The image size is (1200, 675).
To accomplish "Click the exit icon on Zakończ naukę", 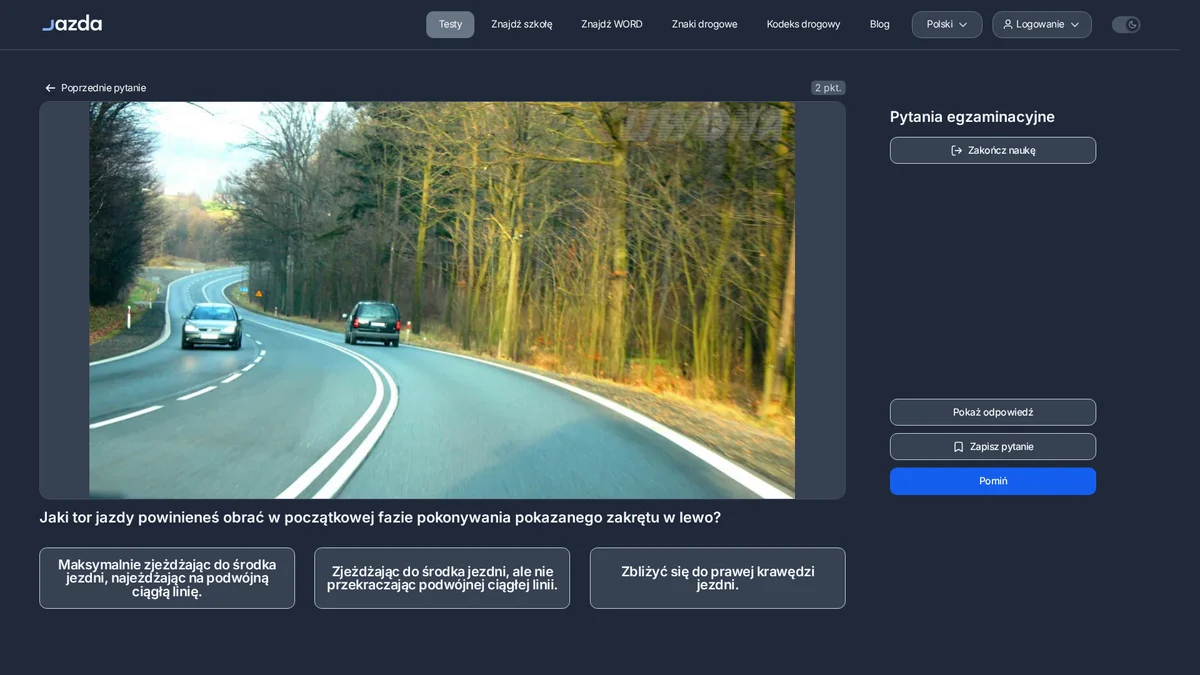I will (957, 150).
